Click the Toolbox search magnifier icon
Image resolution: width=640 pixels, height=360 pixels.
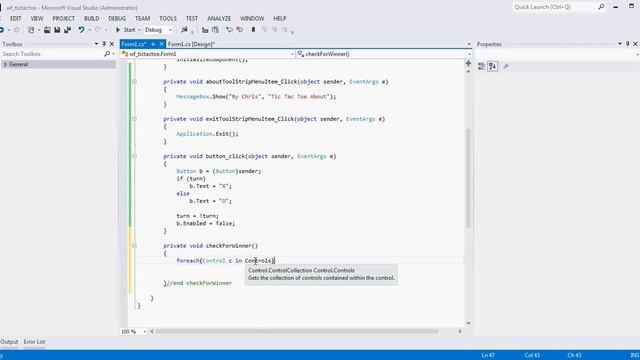107,54
